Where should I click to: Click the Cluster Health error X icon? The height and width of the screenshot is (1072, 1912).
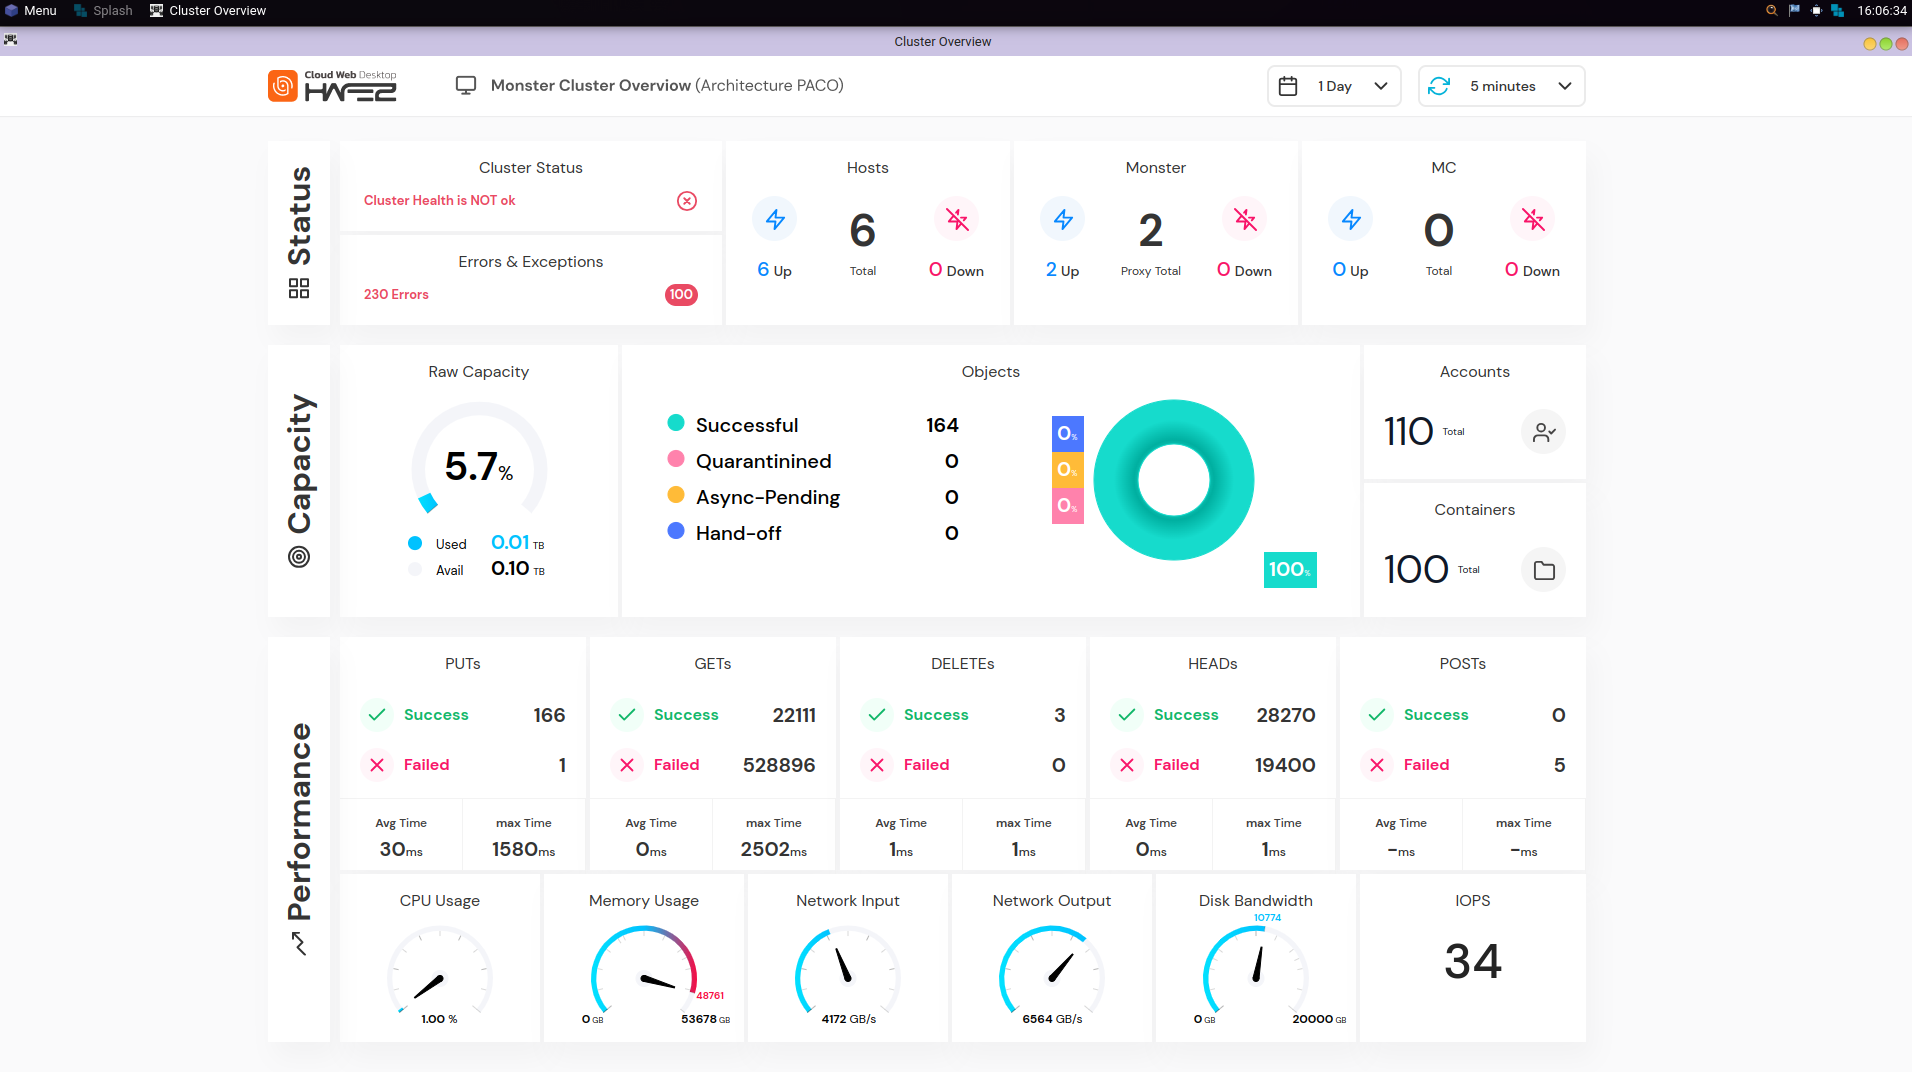687,201
